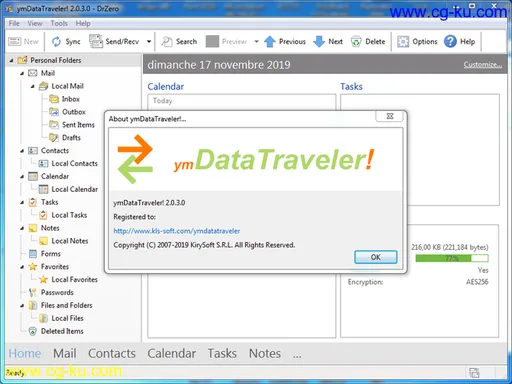Collapse the Local Mail tree node
Viewport: 512px width, 384px height.
pyautogui.click(x=33, y=86)
